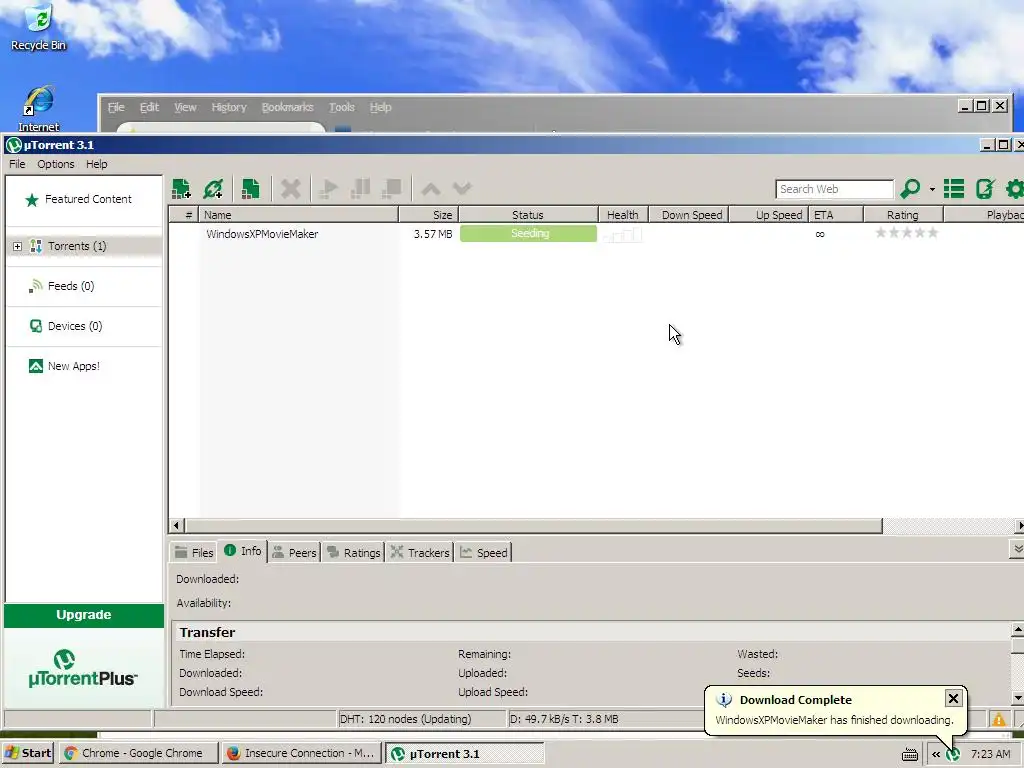The height and width of the screenshot is (768, 1024).
Task: Switch to the Peers tab
Action: [x=294, y=552]
